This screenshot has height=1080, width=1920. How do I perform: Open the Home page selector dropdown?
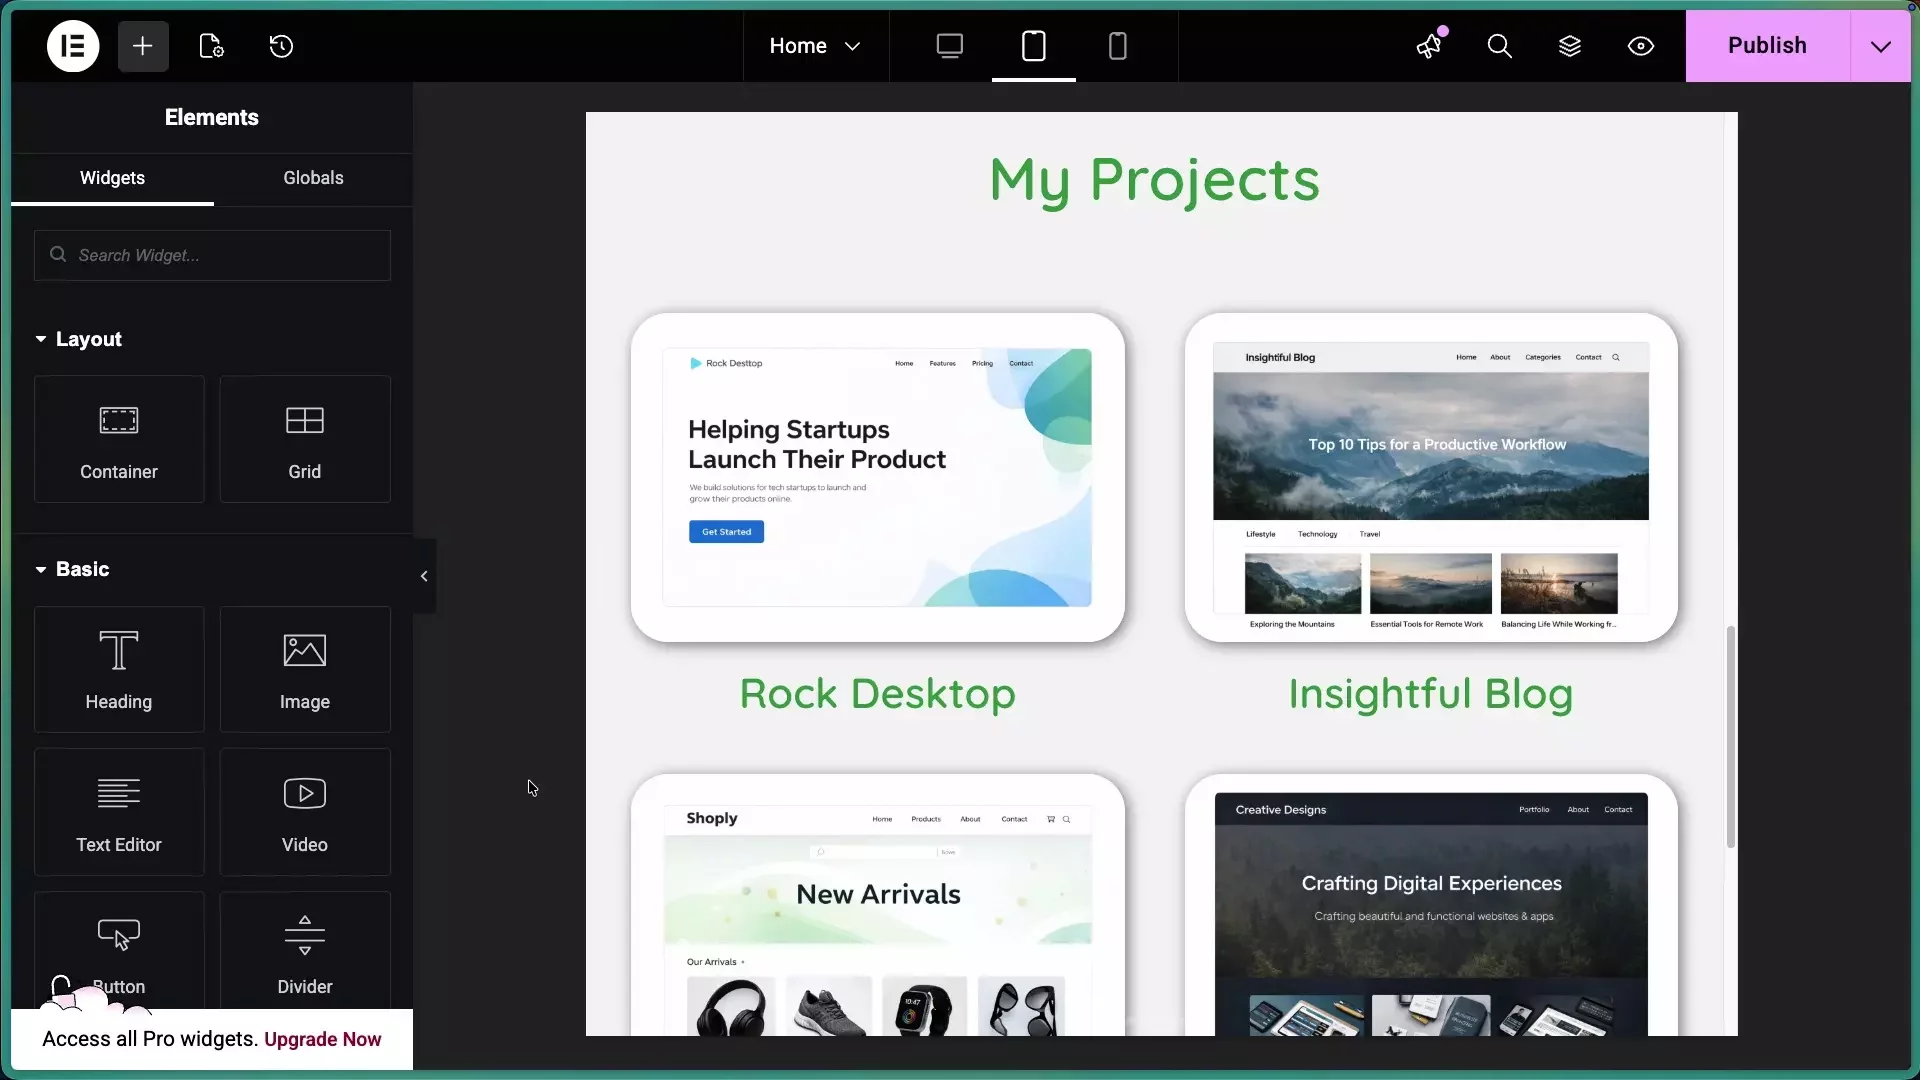coord(815,46)
